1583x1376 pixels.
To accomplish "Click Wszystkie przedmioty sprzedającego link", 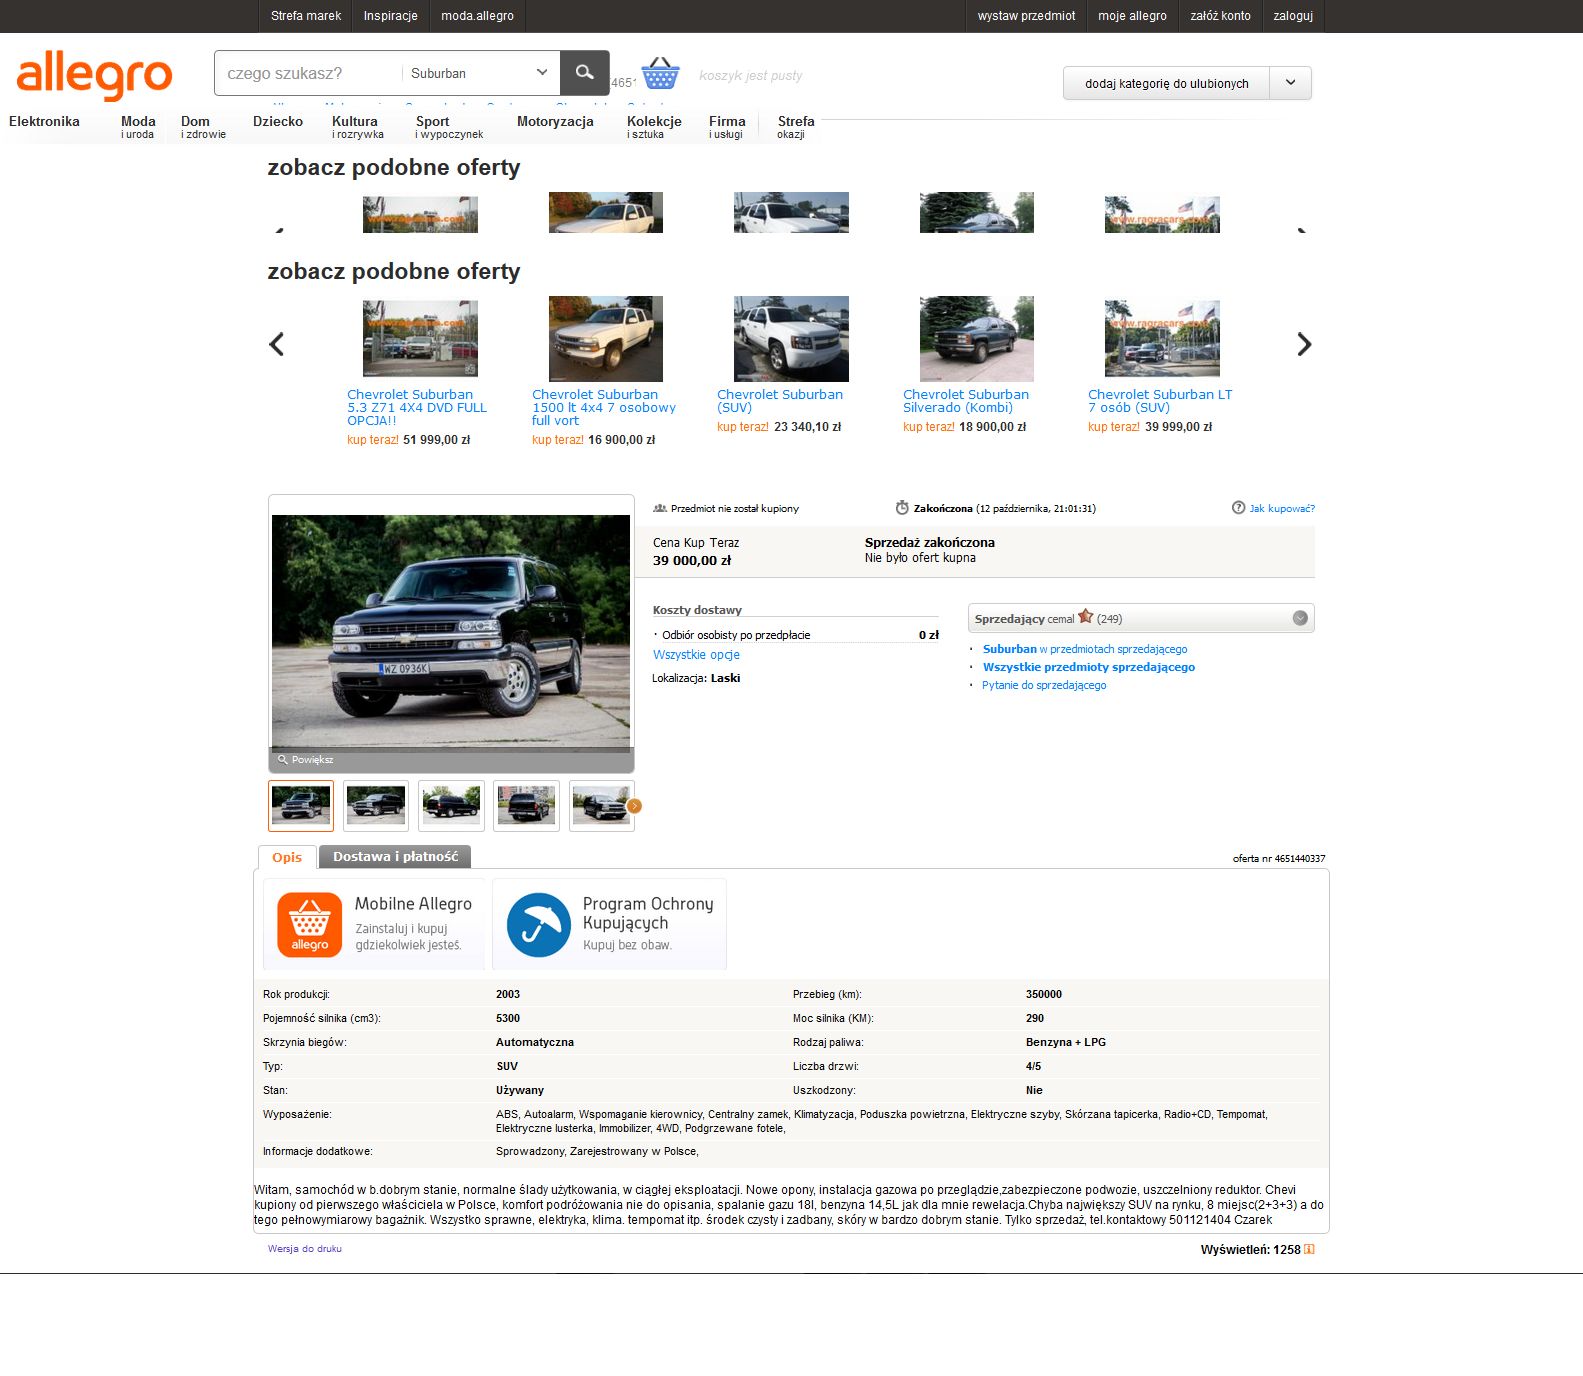I will coord(1089,667).
